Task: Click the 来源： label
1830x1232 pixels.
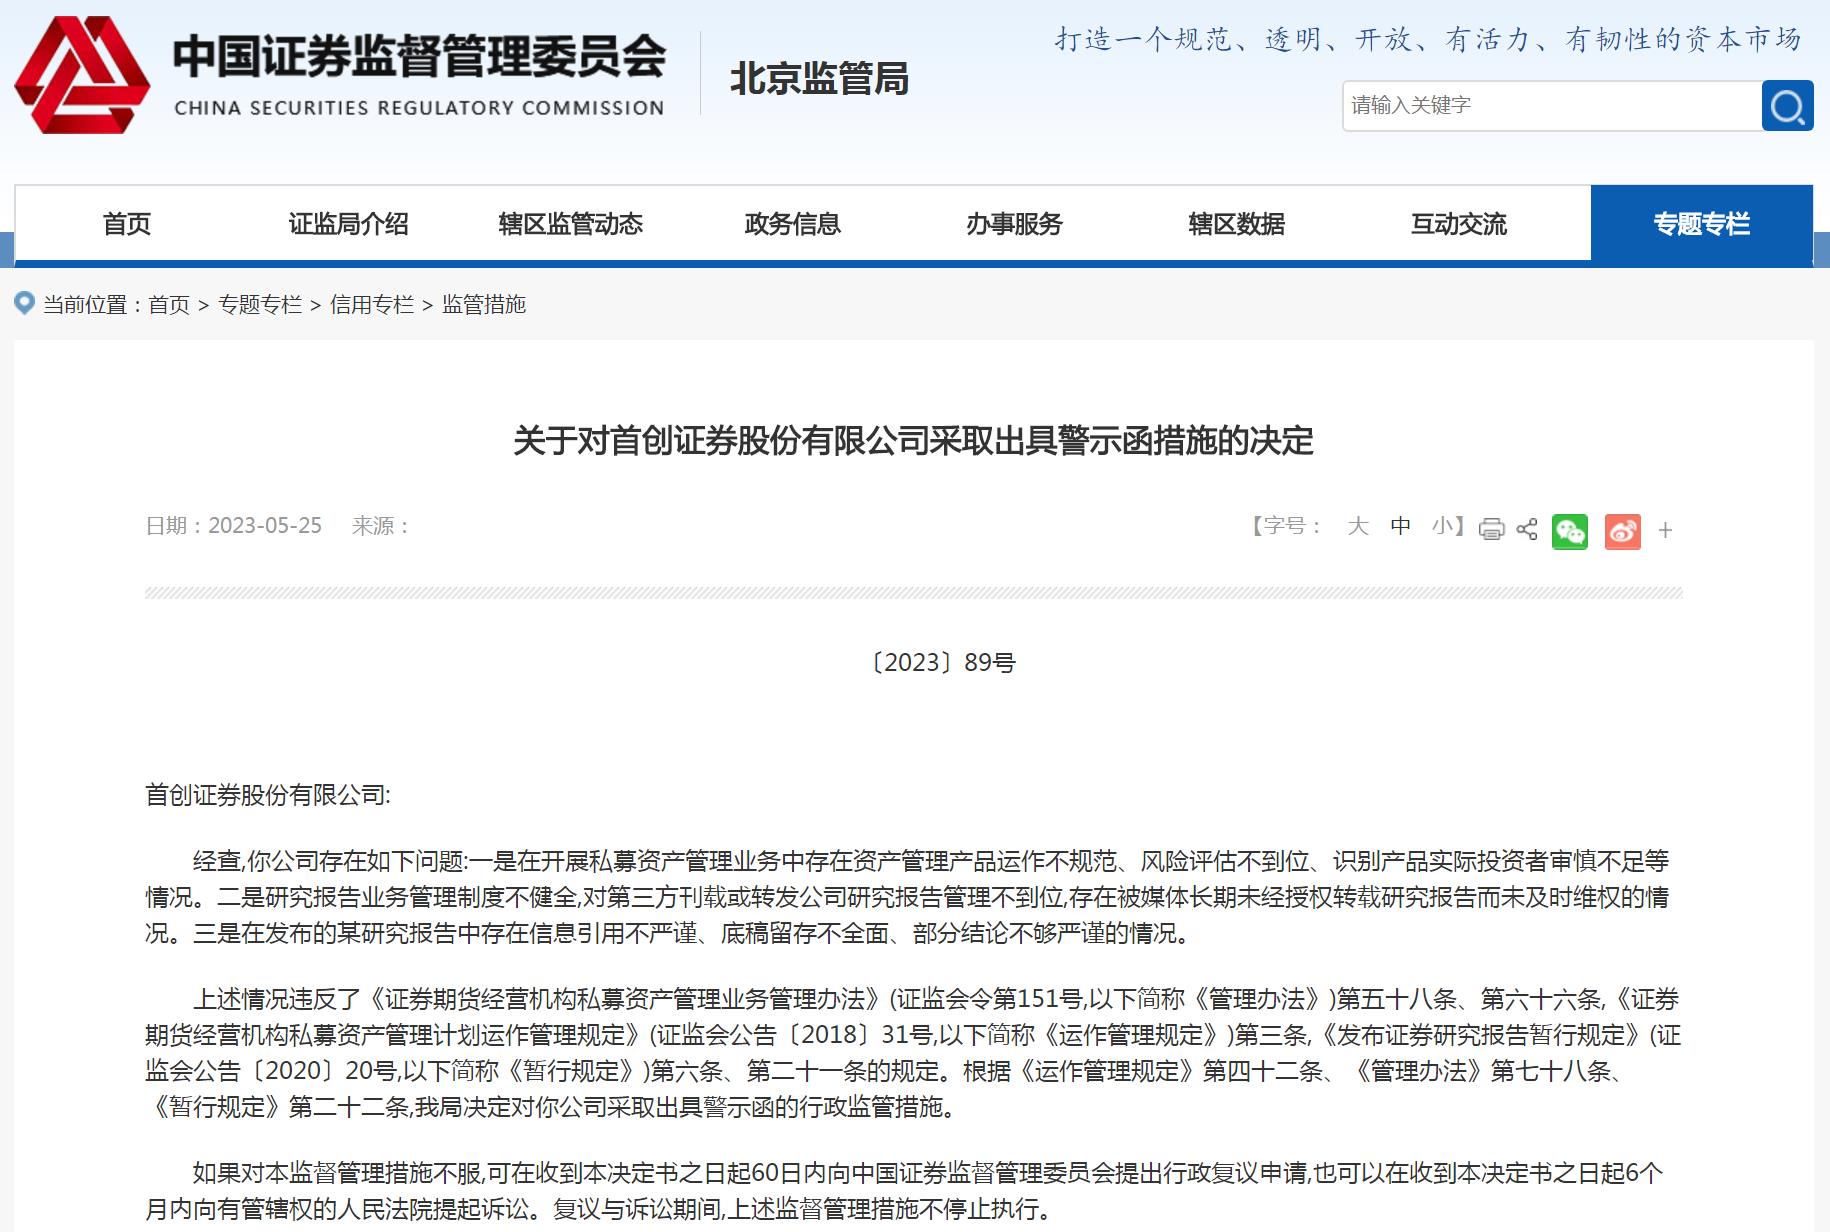Action: pyautogui.click(x=380, y=526)
